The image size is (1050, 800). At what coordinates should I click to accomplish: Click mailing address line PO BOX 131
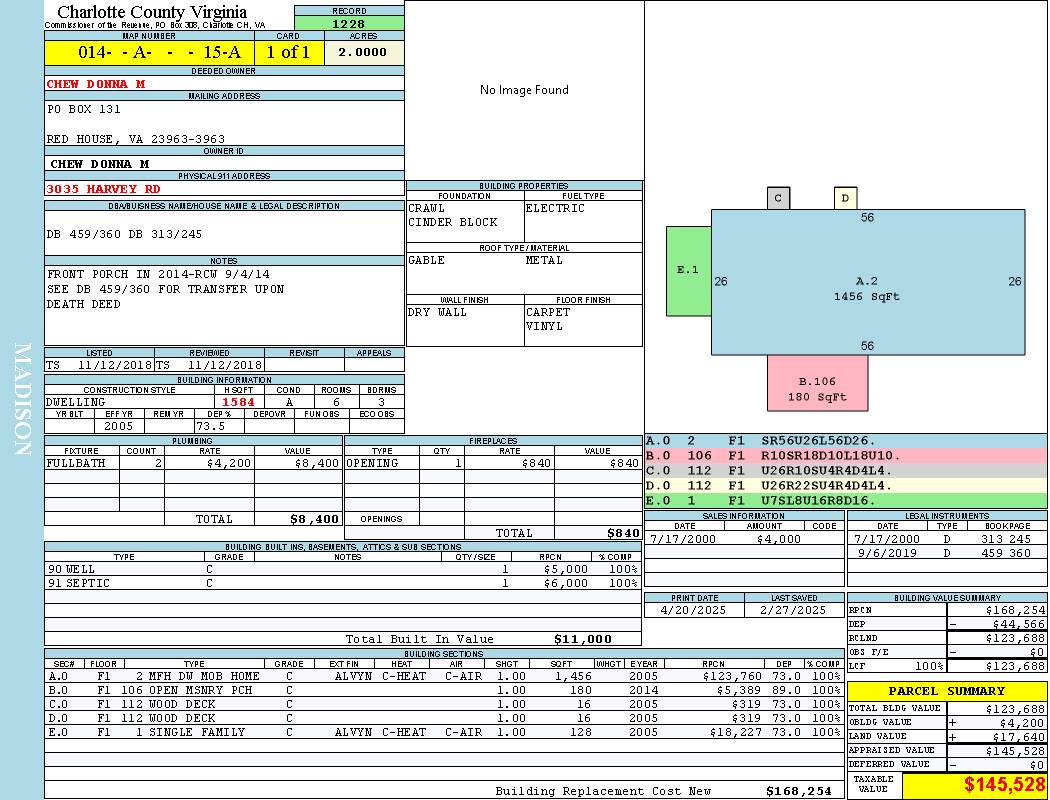pyautogui.click(x=84, y=109)
